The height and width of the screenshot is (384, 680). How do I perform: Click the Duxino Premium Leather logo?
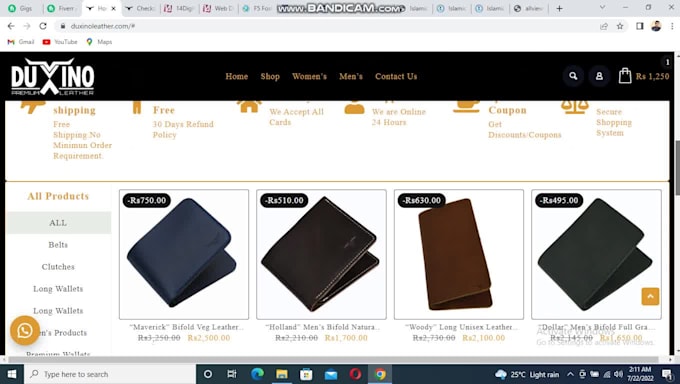[x=52, y=76]
